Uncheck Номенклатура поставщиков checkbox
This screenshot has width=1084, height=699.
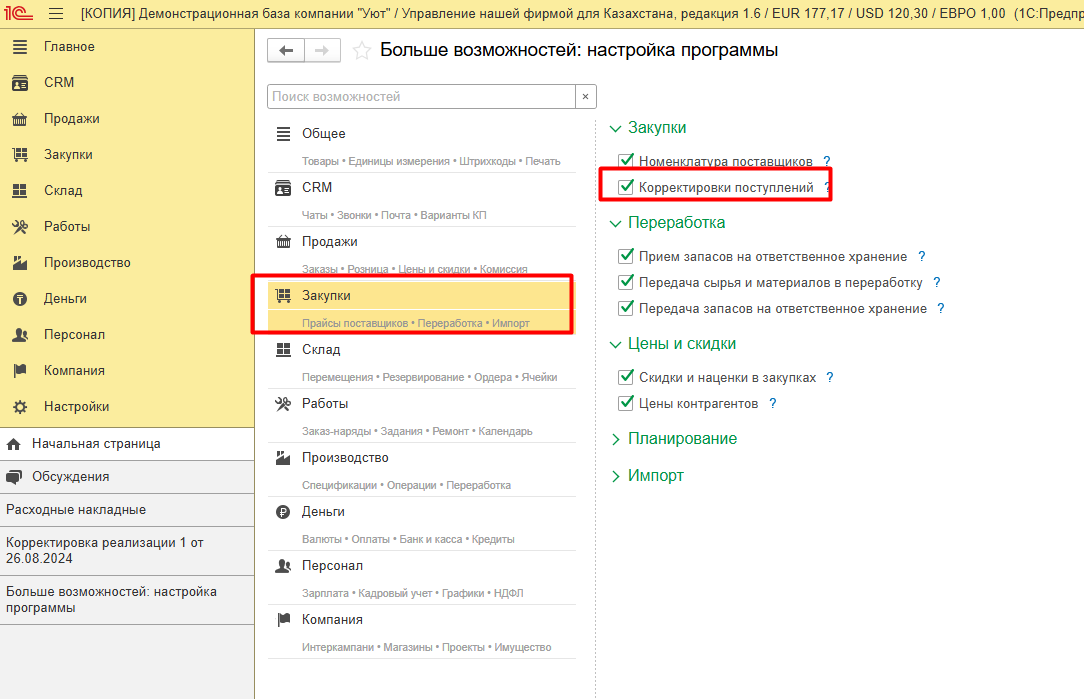[627, 161]
